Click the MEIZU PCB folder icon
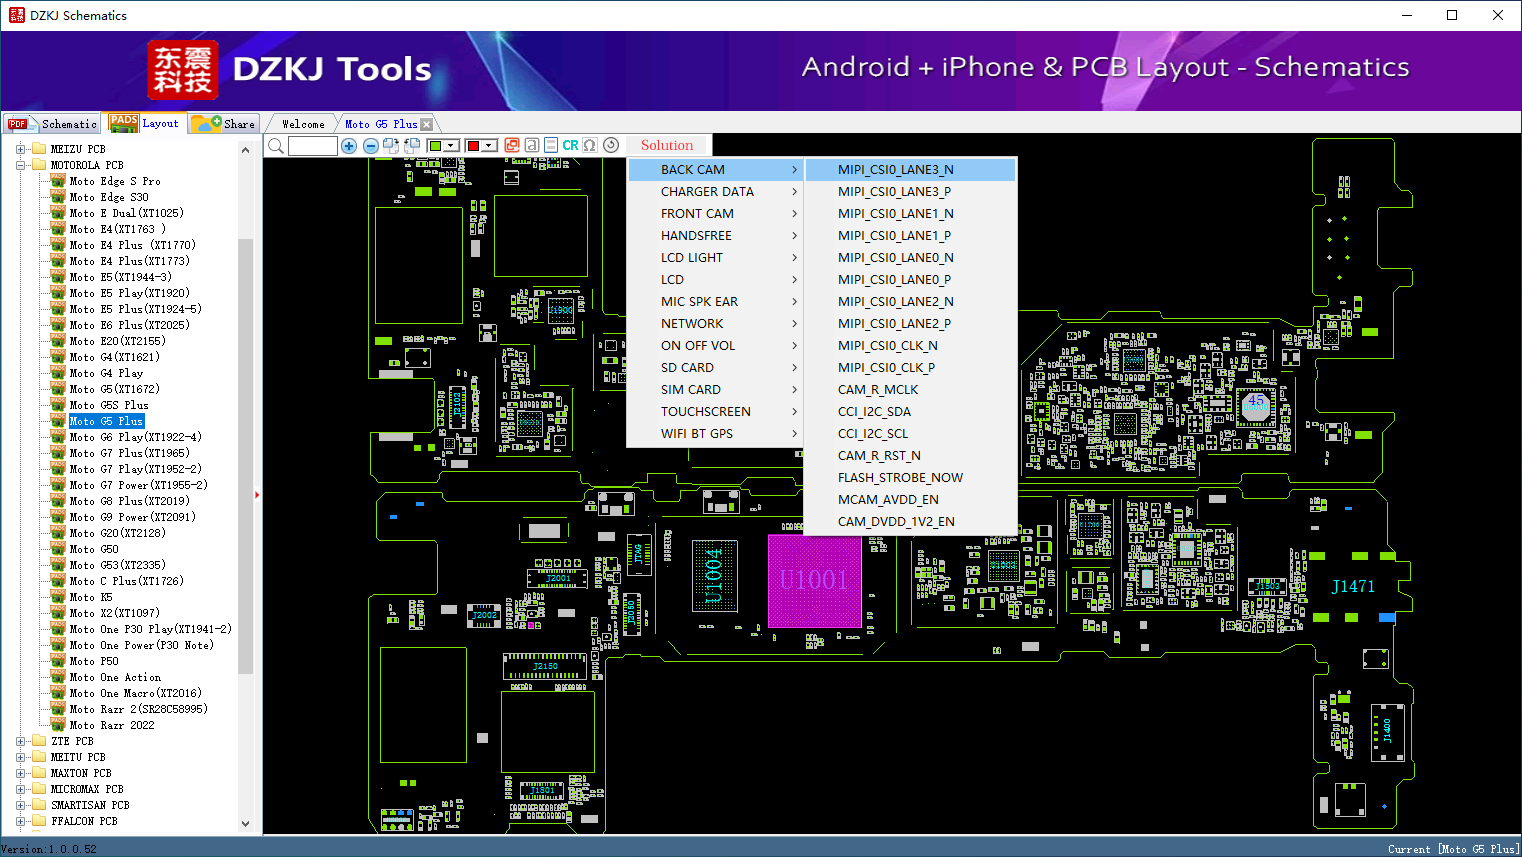Viewport: 1522px width, 857px height. coord(39,149)
